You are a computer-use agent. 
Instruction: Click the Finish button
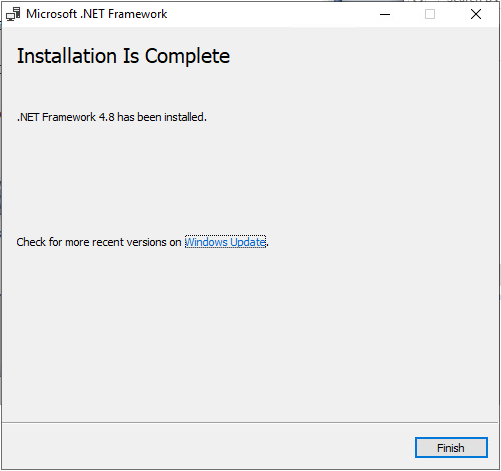coord(451,447)
